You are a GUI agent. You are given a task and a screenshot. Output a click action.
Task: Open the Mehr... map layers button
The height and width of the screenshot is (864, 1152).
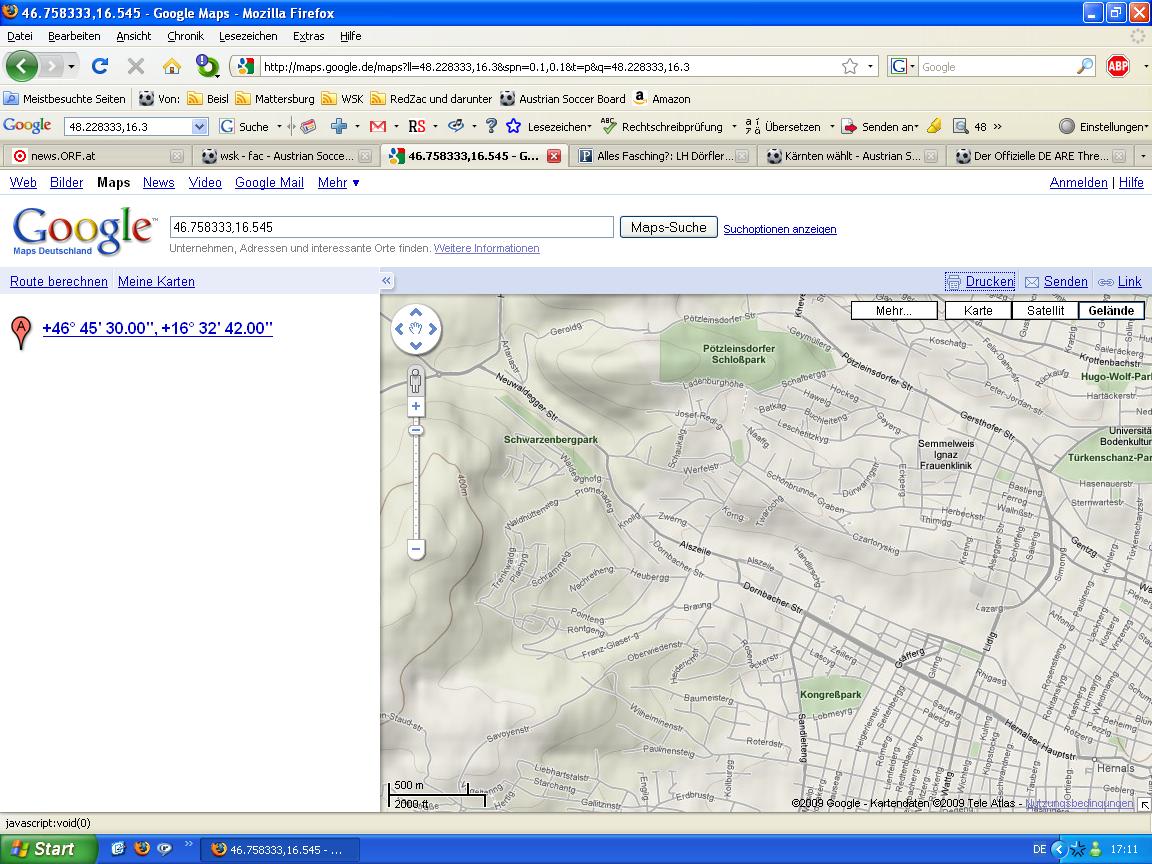coord(894,311)
